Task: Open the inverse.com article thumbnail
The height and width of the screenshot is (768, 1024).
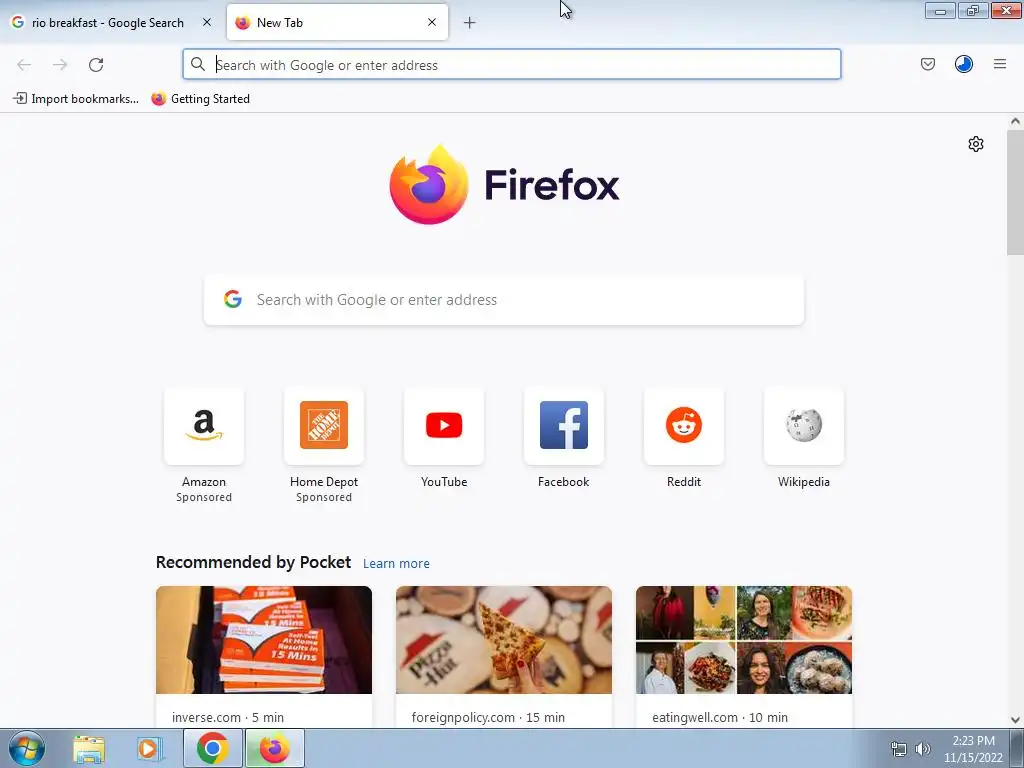Action: pos(264,640)
